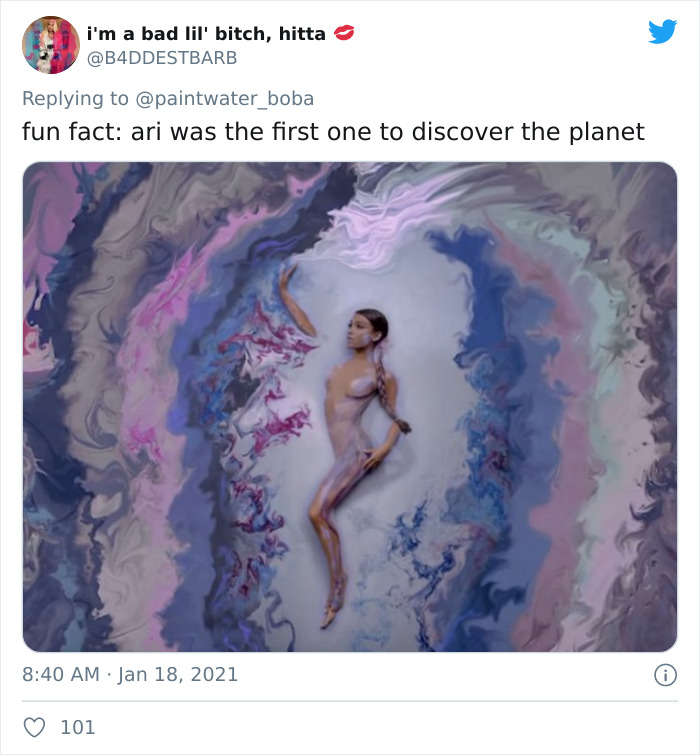Click the 101 likes count
This screenshot has height=755, width=700.
pyautogui.click(x=78, y=727)
